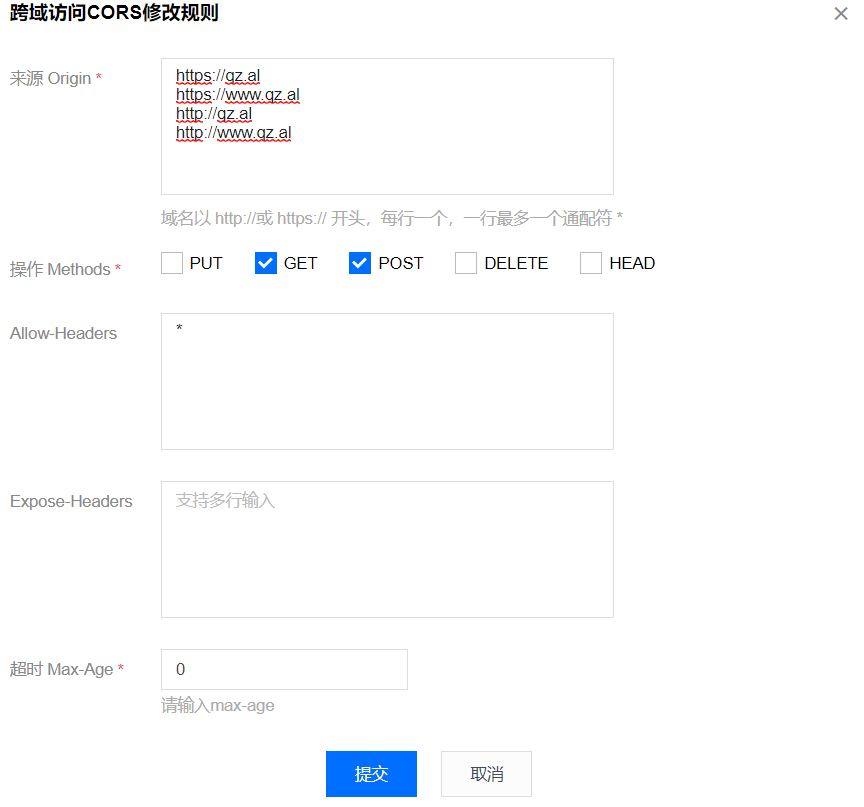
Task: Uncheck the GET method checkbox
Action: point(266,263)
